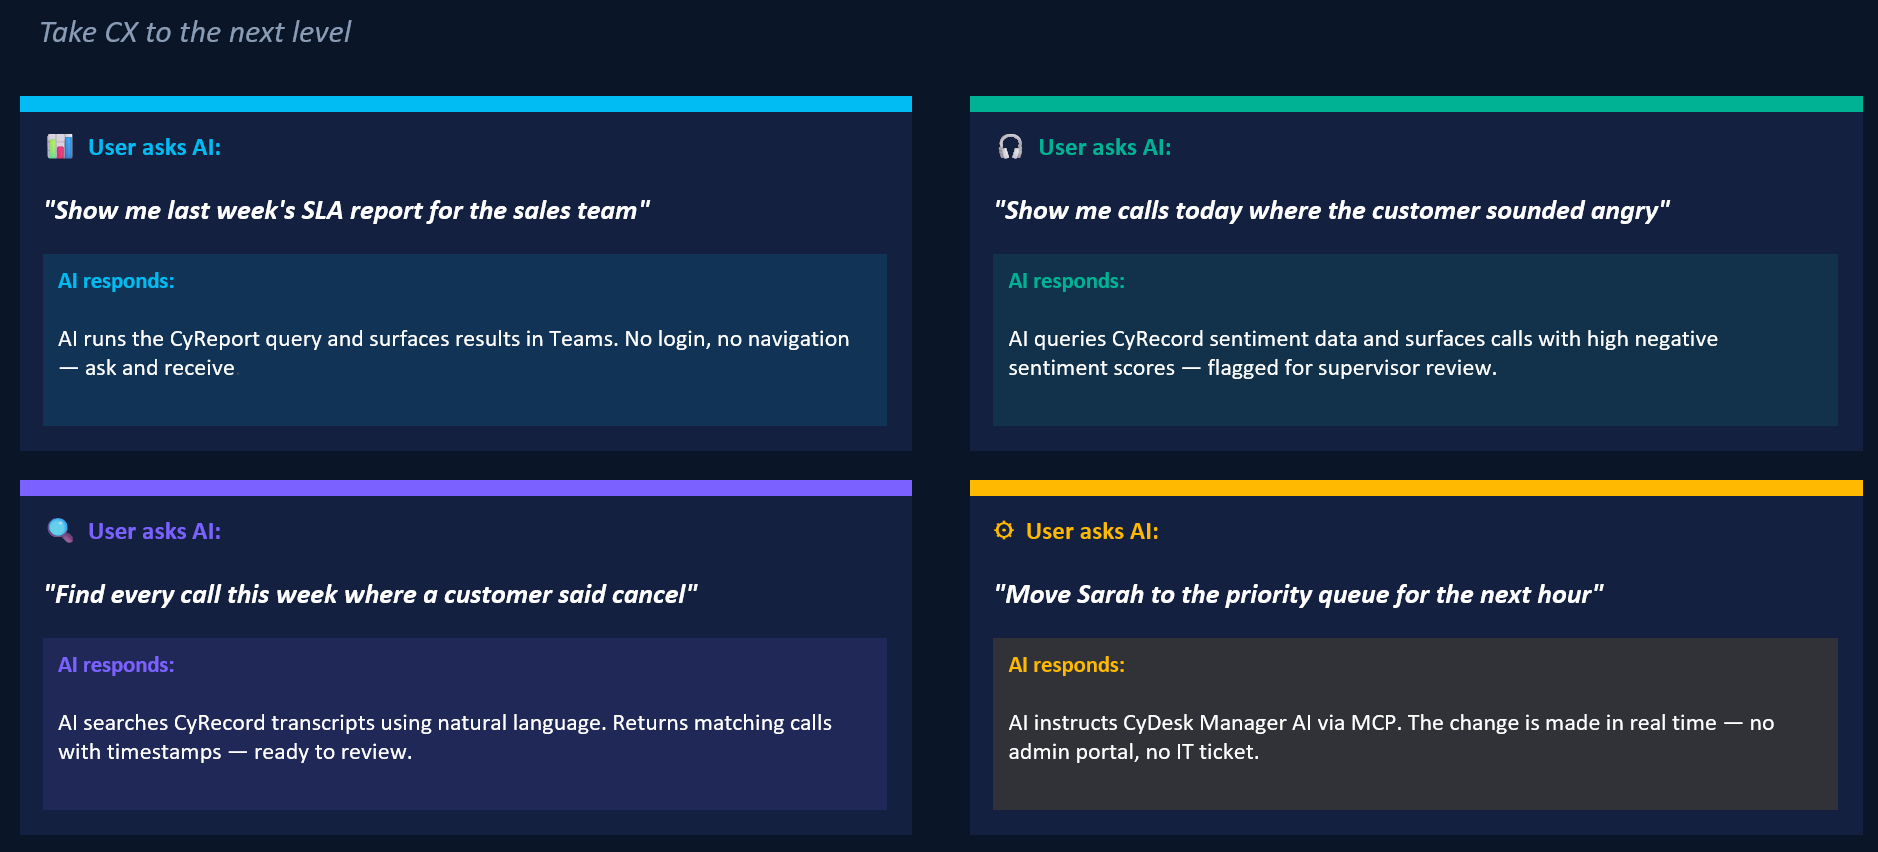Select the purple color bar above cancel card

pyautogui.click(x=466, y=488)
